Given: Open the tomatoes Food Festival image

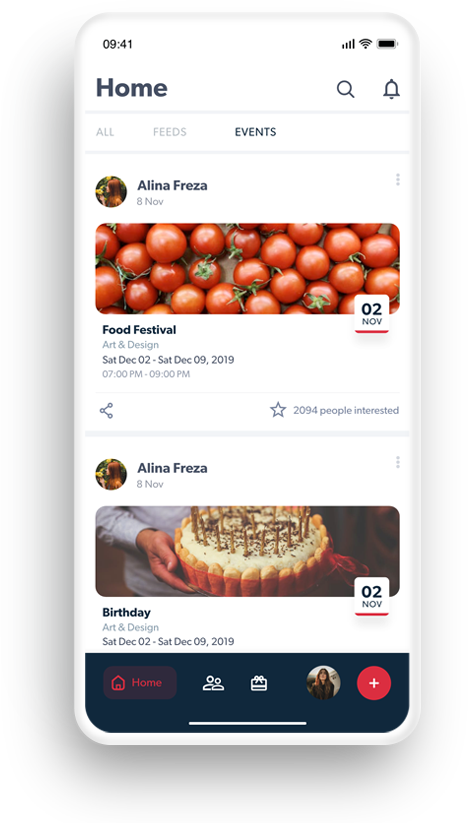Looking at the screenshot, I should pyautogui.click(x=247, y=269).
